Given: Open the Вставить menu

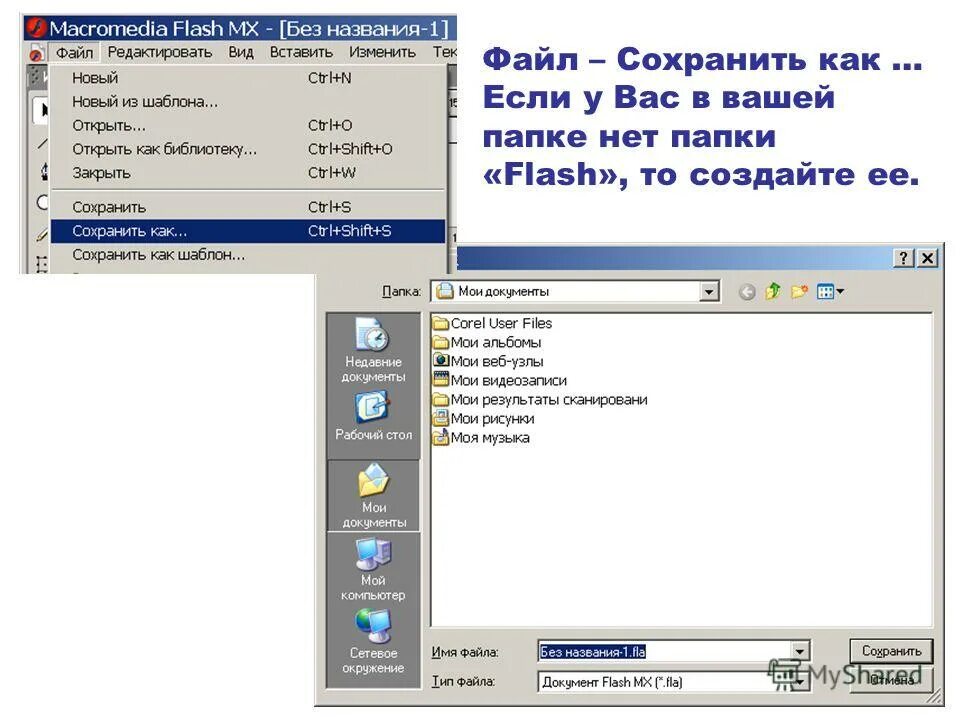Looking at the screenshot, I should (301, 53).
